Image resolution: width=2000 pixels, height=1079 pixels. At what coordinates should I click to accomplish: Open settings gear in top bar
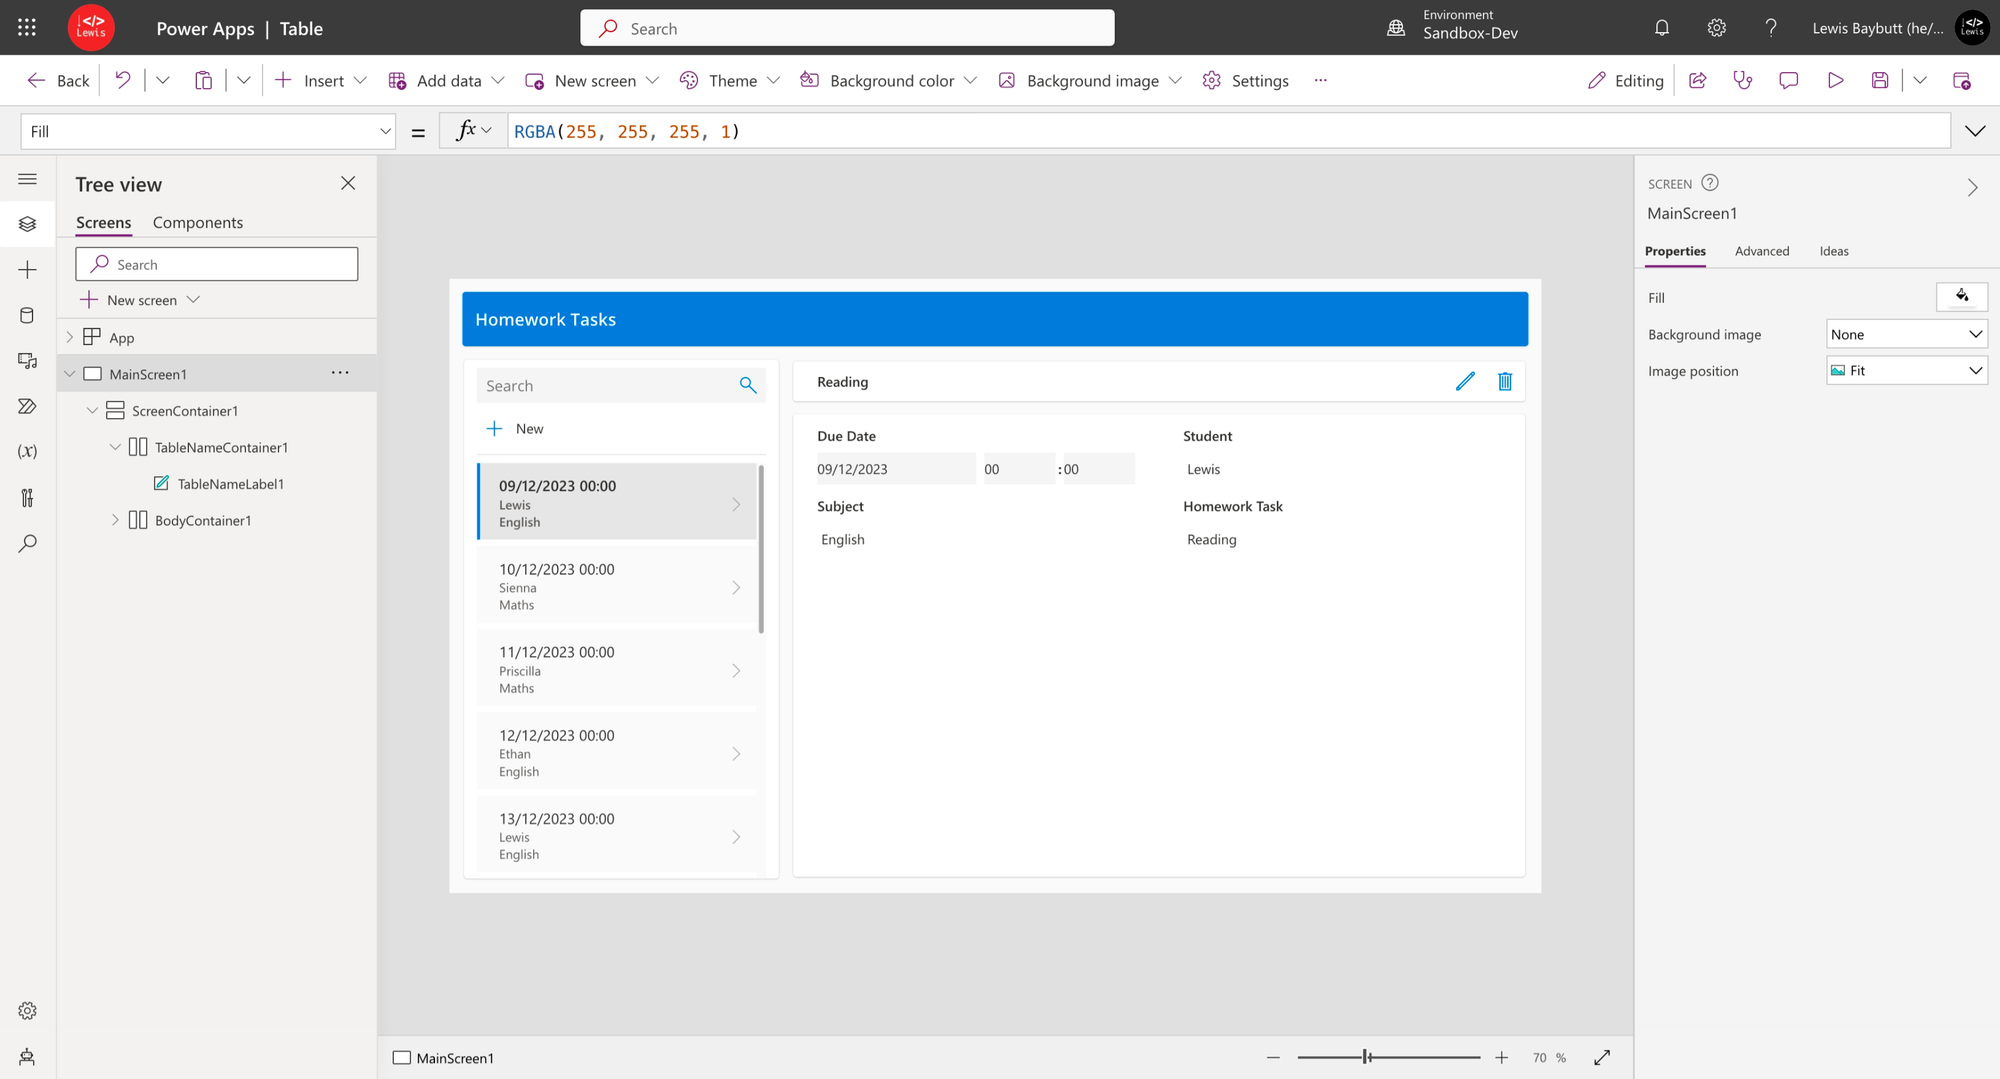tap(1717, 28)
